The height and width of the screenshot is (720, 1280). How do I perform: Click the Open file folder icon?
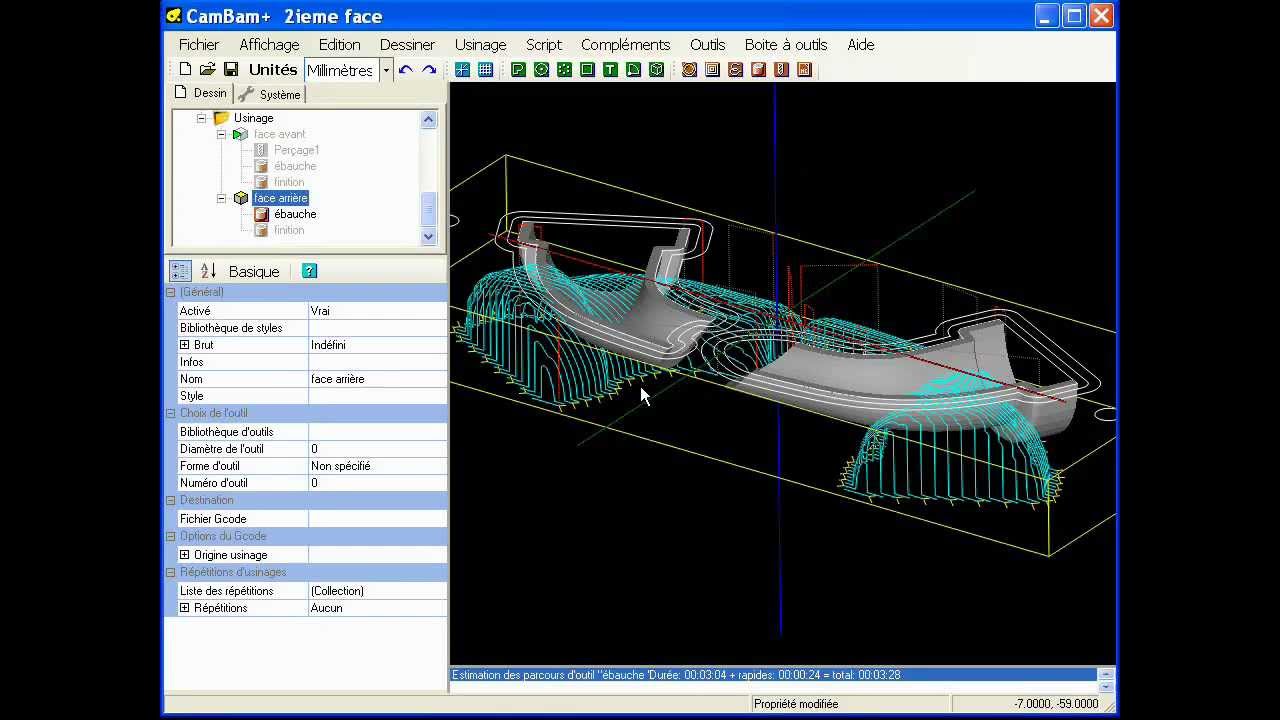tap(207, 69)
